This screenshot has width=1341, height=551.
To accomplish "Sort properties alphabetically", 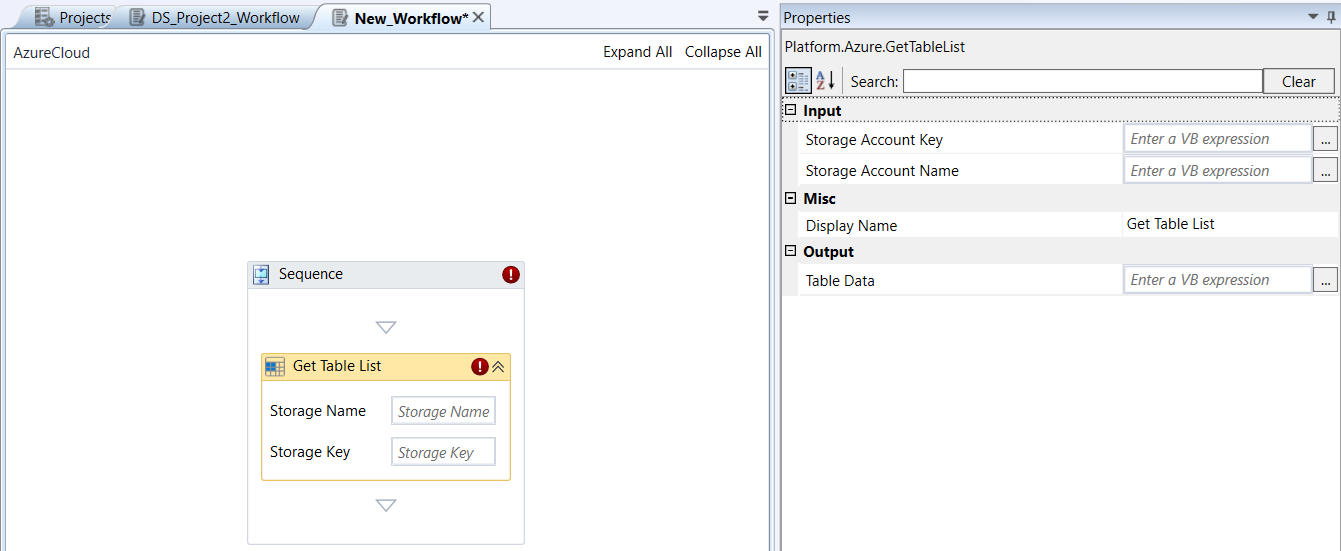I will [x=825, y=81].
